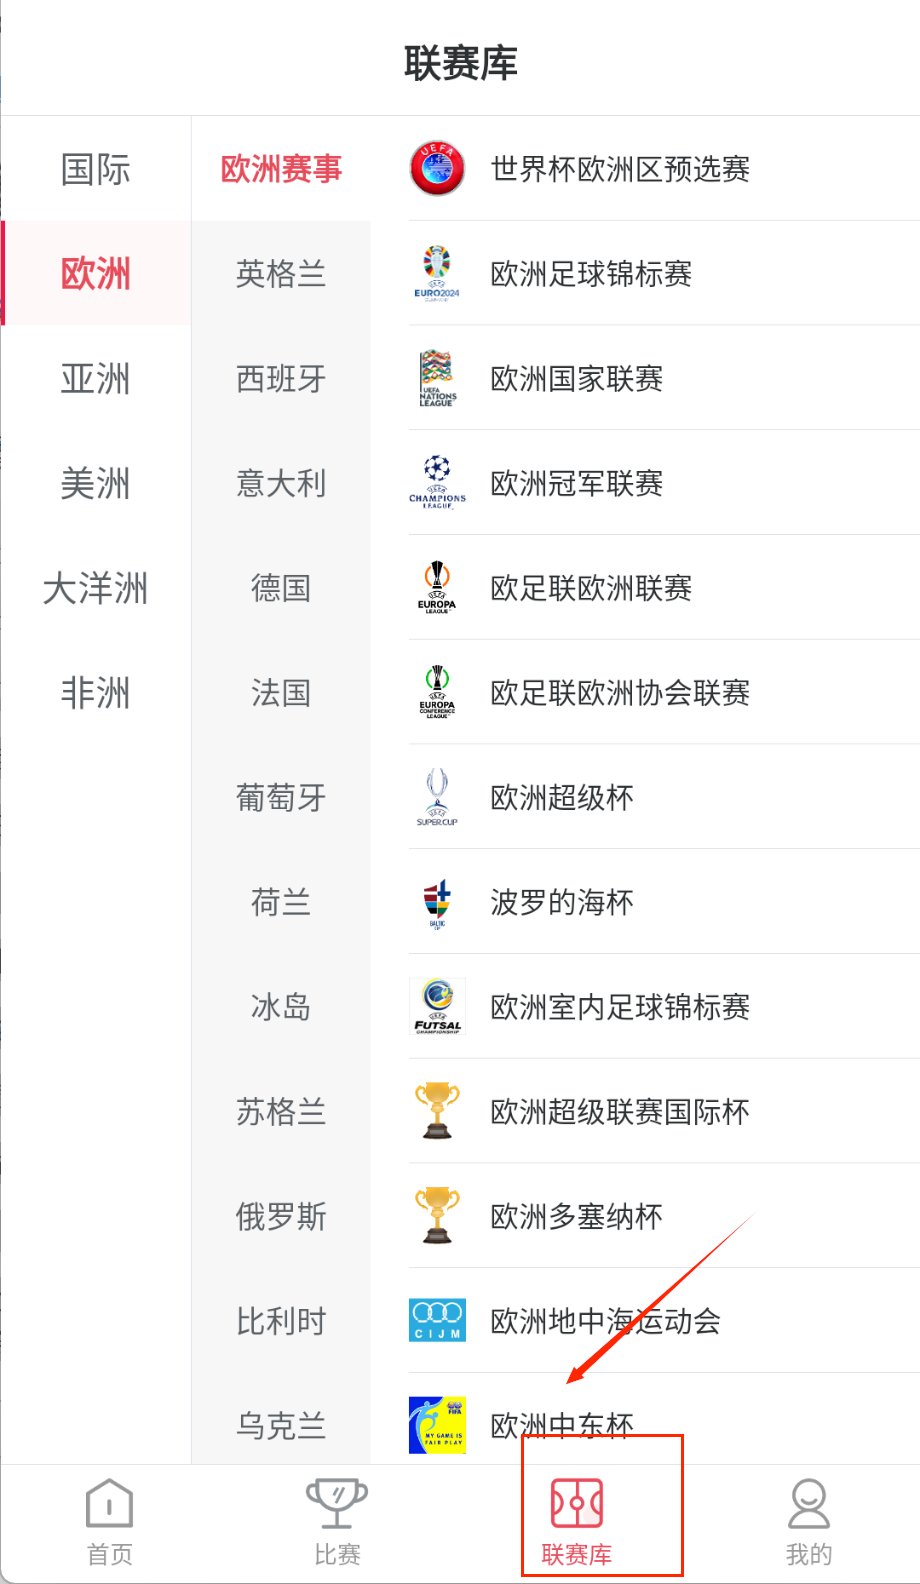Click the Futsal Championship logo icon
The height and width of the screenshot is (1584, 920).
coord(437,1007)
